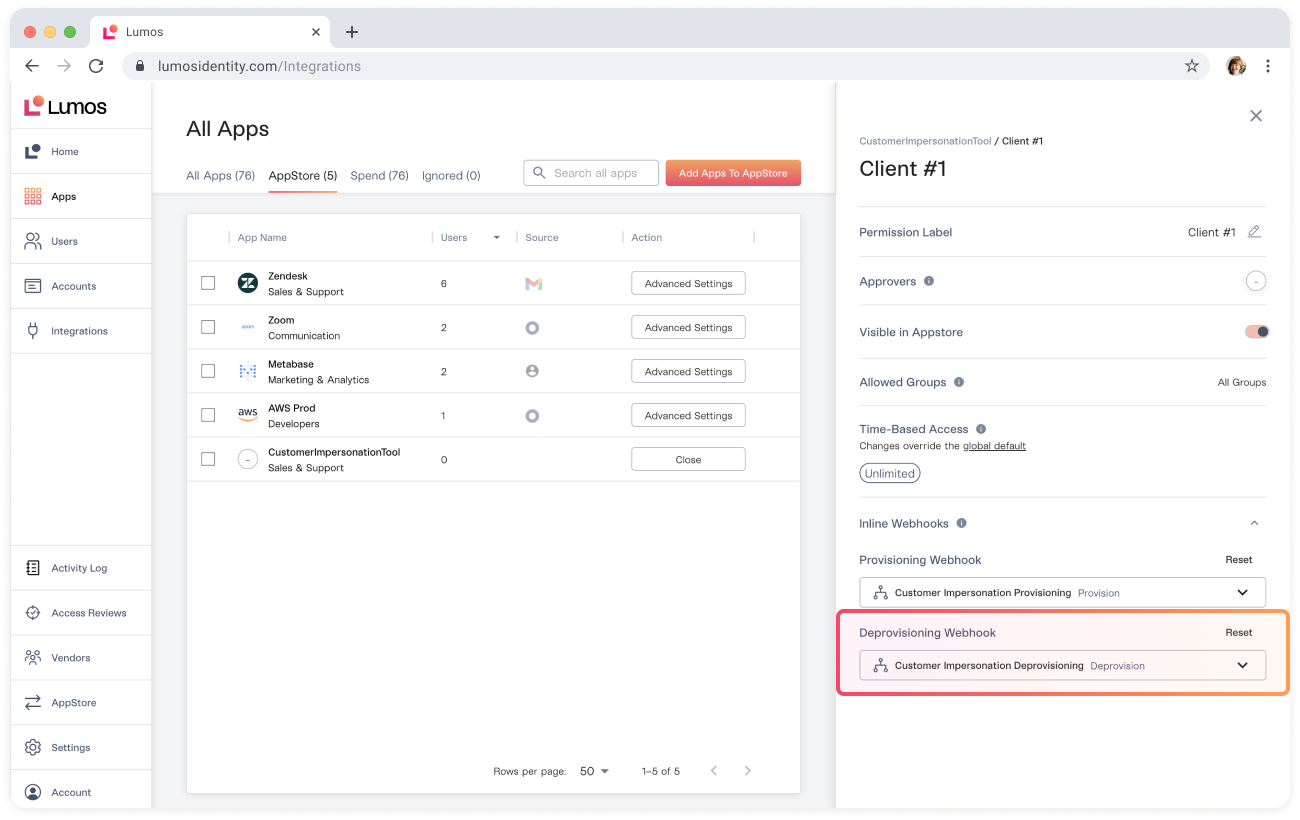1300x820 pixels.
Task: Change rows per page dropdown
Action: coord(594,771)
